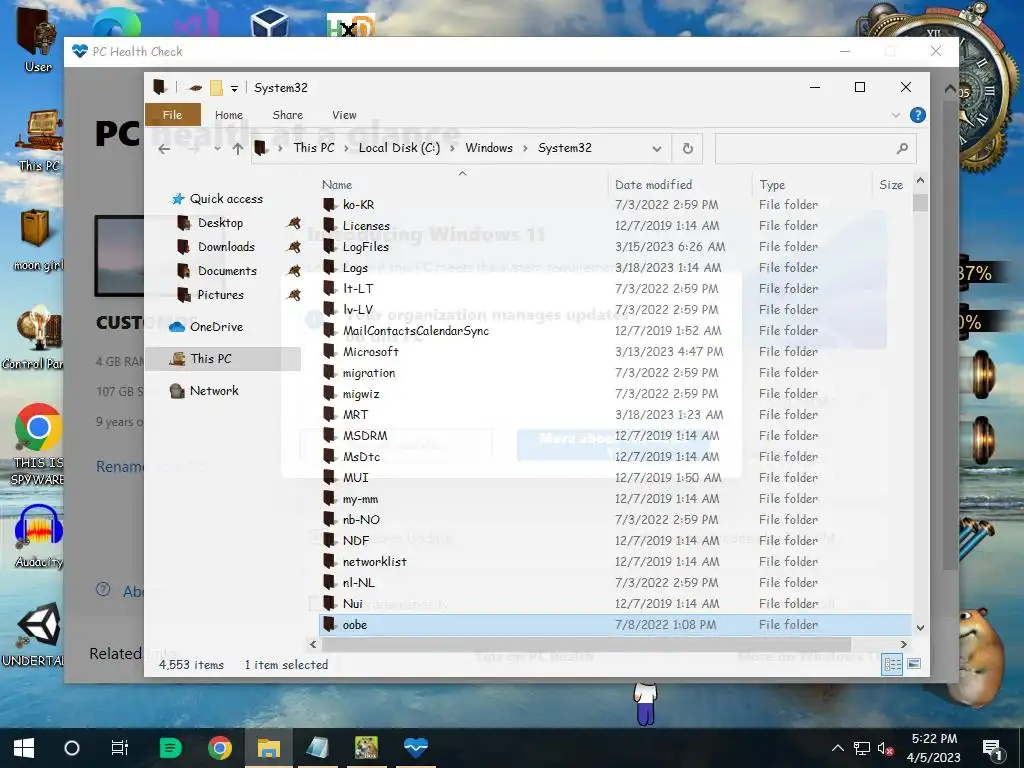Viewport: 1024px width, 768px height.
Task: Sort by the Size column header
Action: [891, 185]
